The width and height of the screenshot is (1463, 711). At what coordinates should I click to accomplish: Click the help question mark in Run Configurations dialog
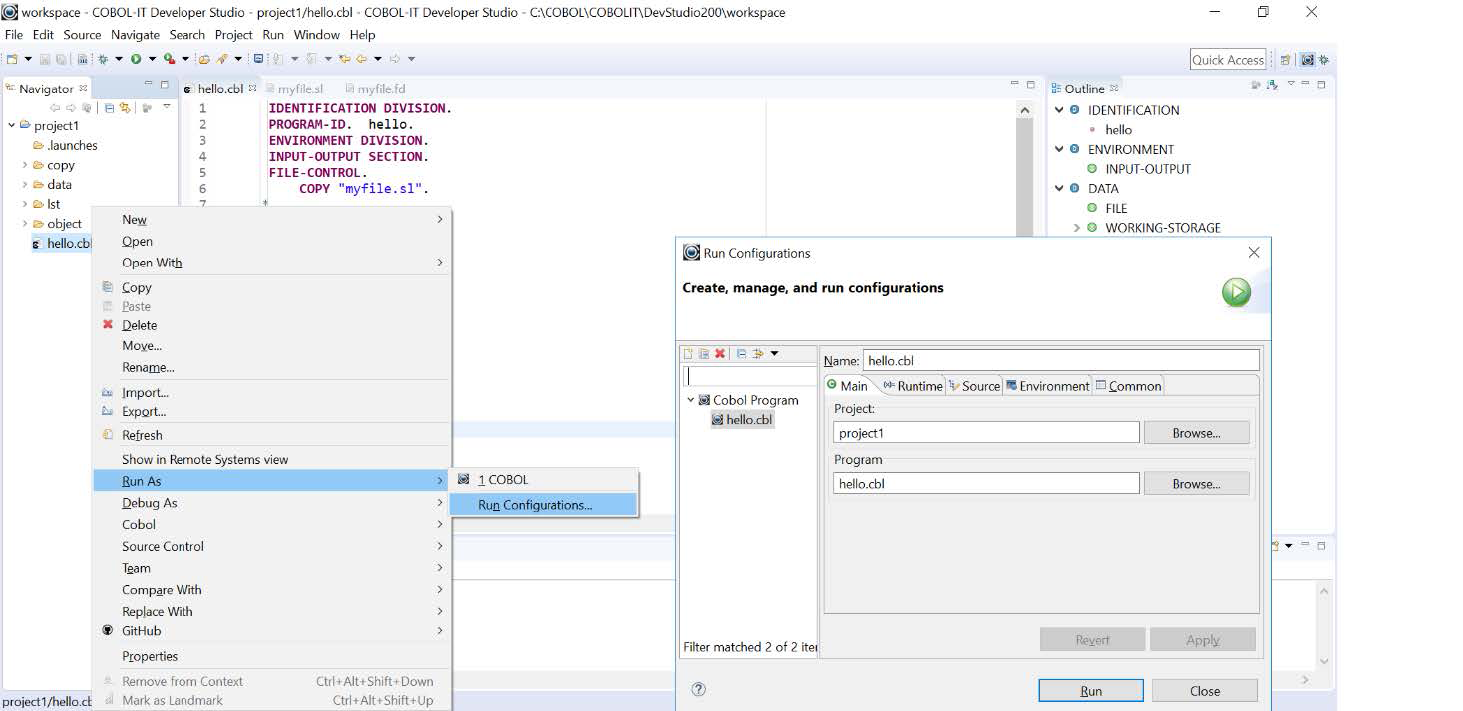tap(698, 689)
